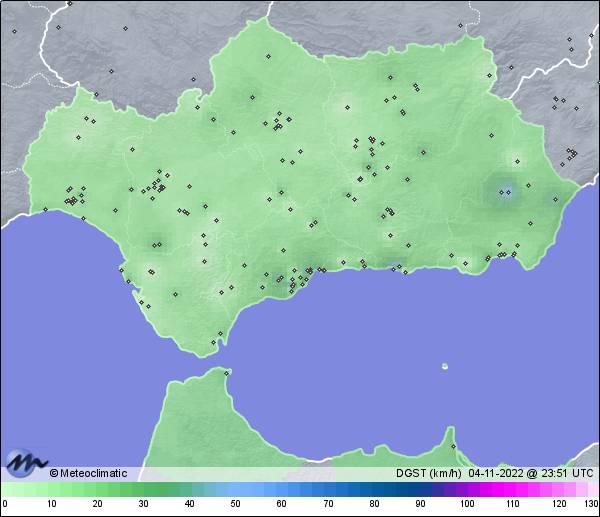Click legend value 30

[x=143, y=504]
